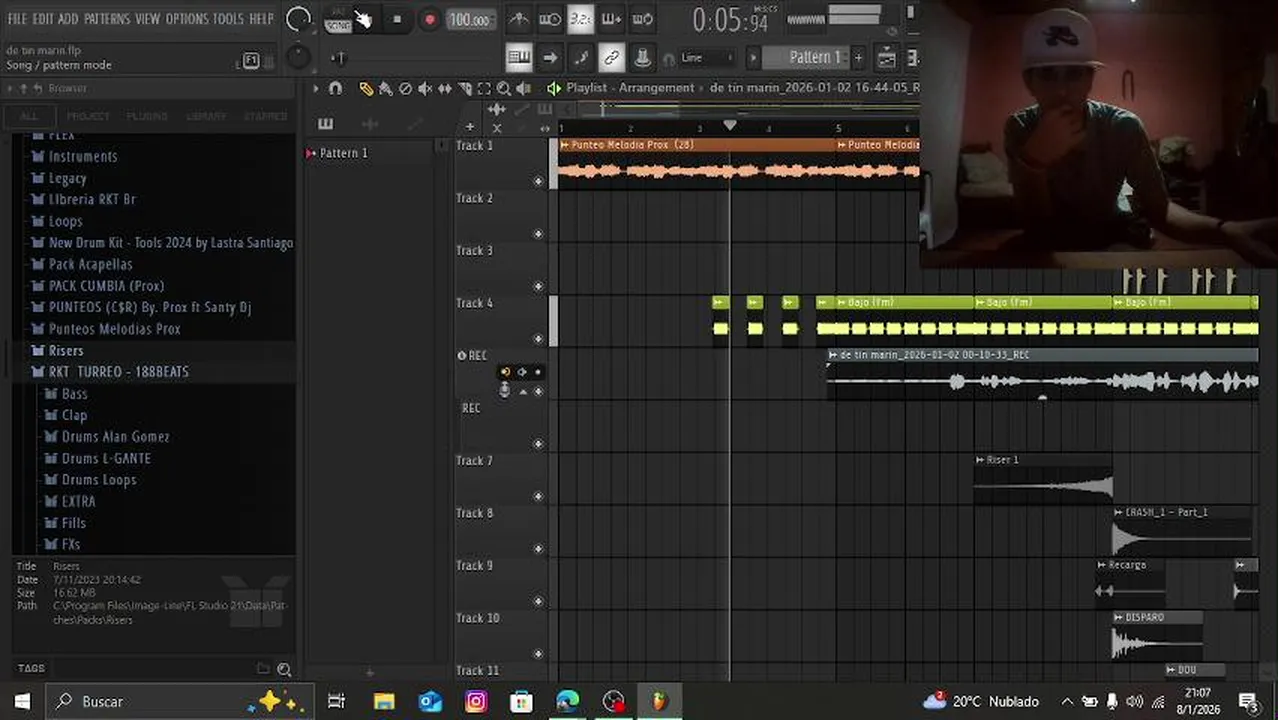This screenshot has width=1278, height=720.
Task: Expand the Pack Acapellas folder
Action: (90, 264)
